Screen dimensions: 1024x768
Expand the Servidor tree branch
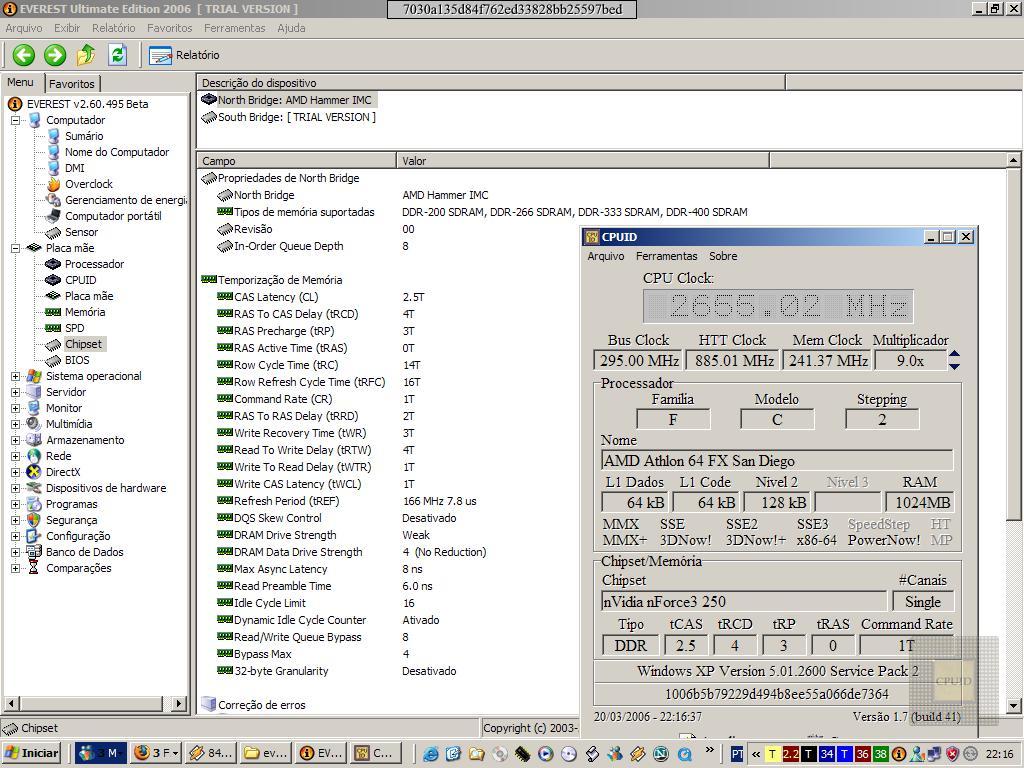(x=16, y=392)
